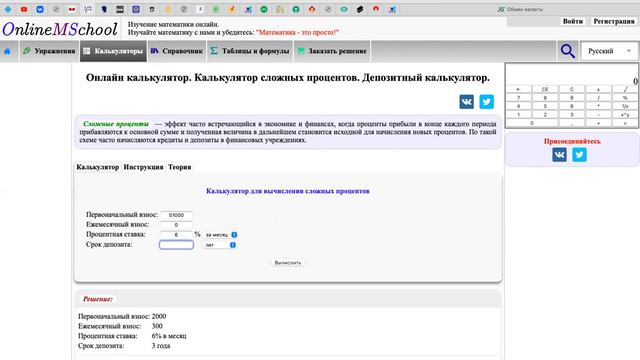This screenshot has width=640, height=360.
Task: Switch to the Инструкция tab
Action: [x=143, y=167]
